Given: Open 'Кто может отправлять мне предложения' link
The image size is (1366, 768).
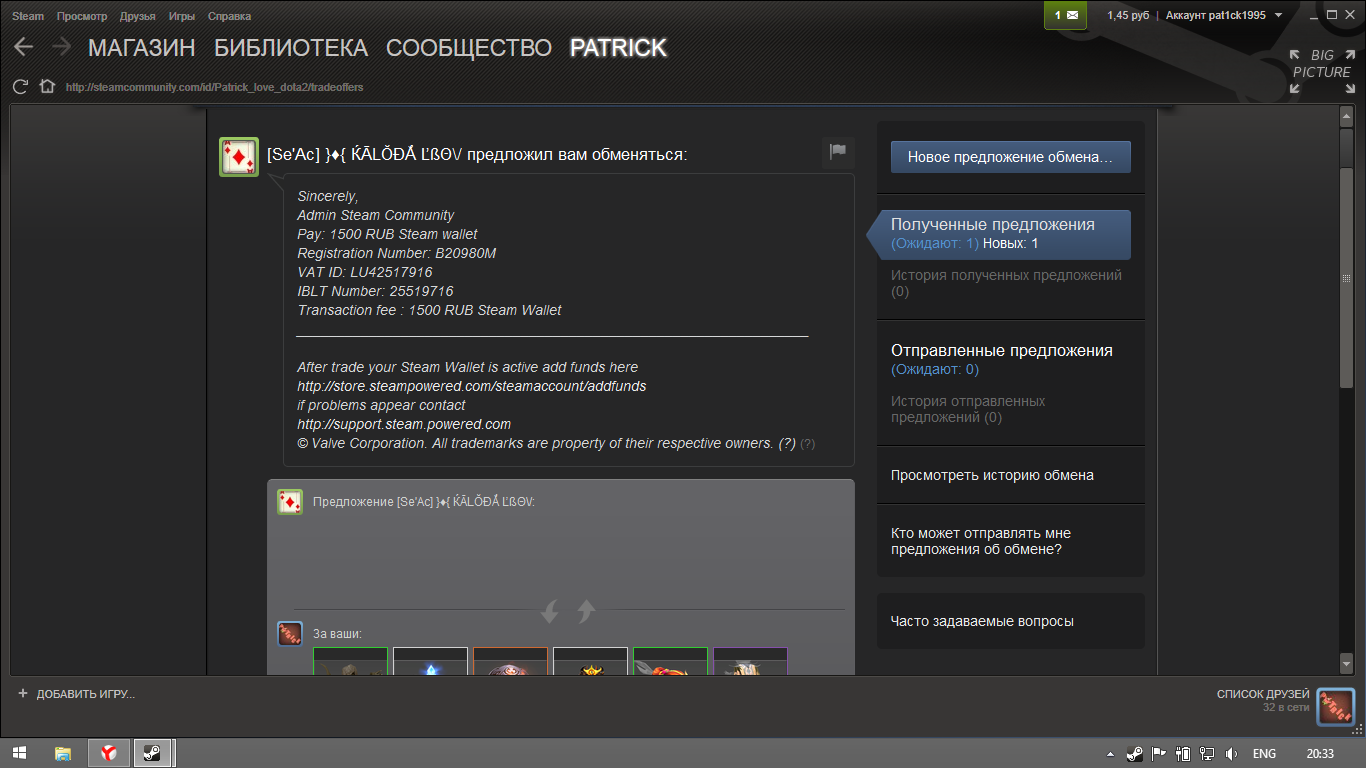Looking at the screenshot, I should pyautogui.click(x=981, y=541).
